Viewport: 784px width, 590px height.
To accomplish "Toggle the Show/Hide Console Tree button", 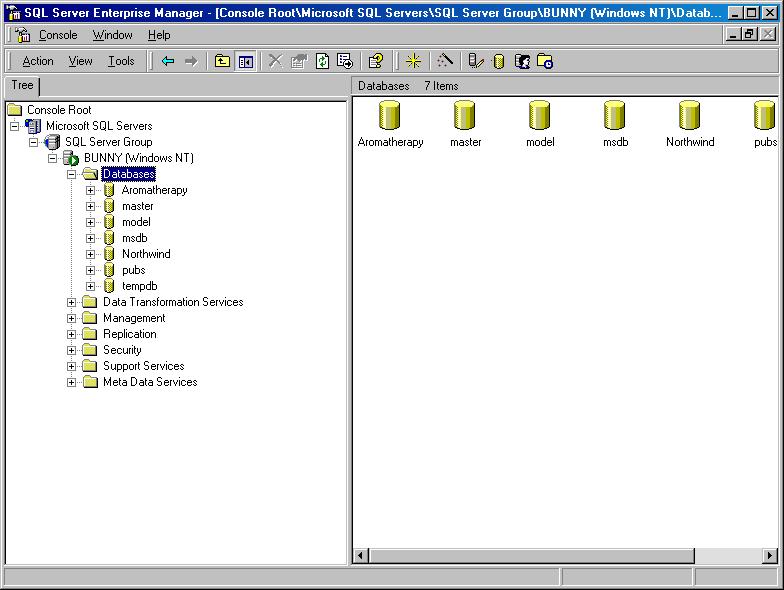I will coord(246,62).
